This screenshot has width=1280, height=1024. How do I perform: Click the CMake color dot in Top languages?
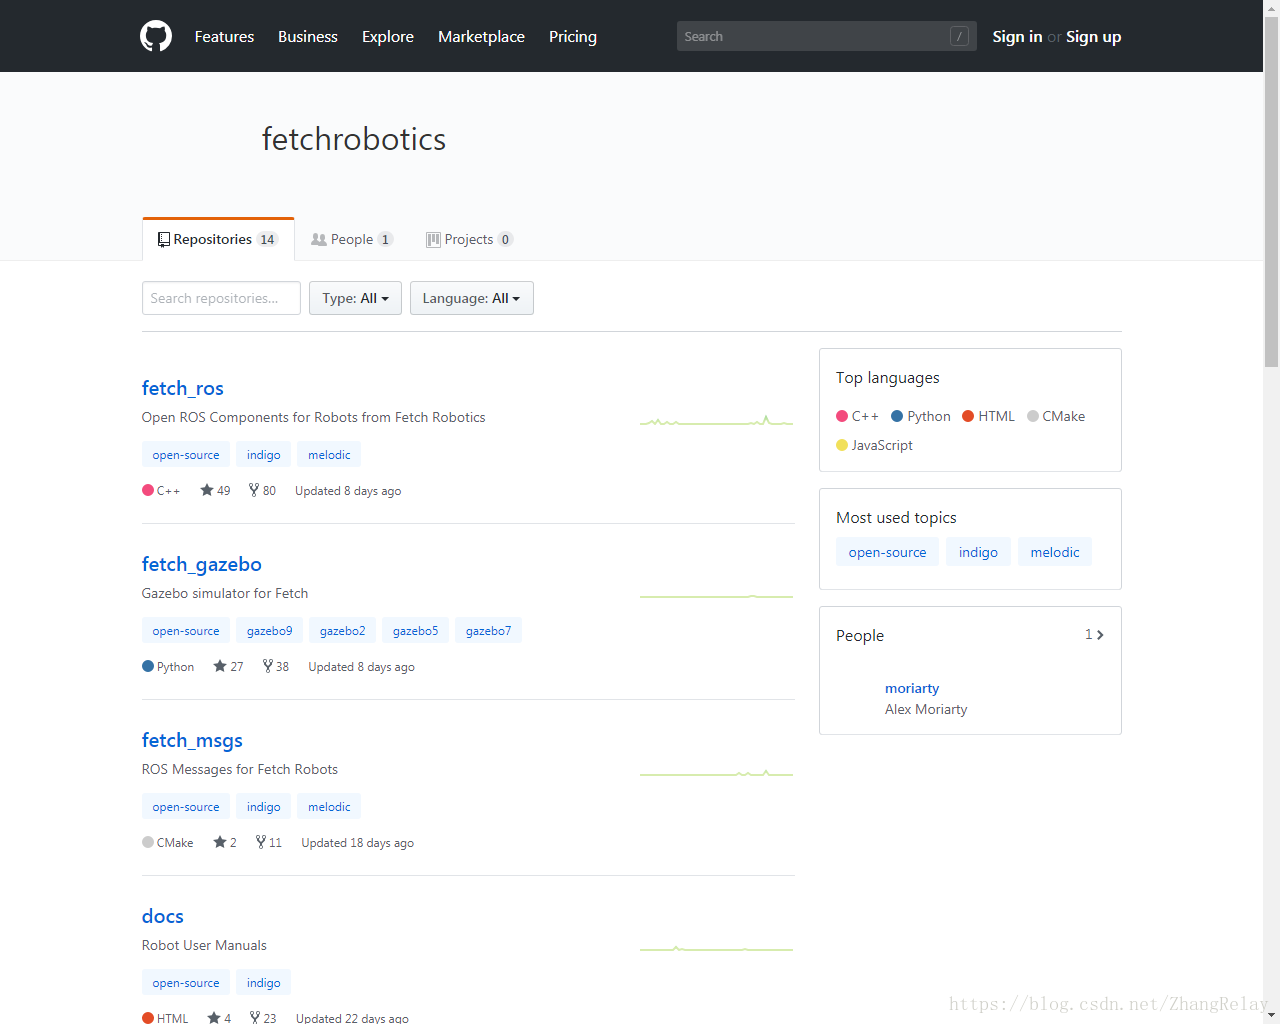(x=1033, y=416)
